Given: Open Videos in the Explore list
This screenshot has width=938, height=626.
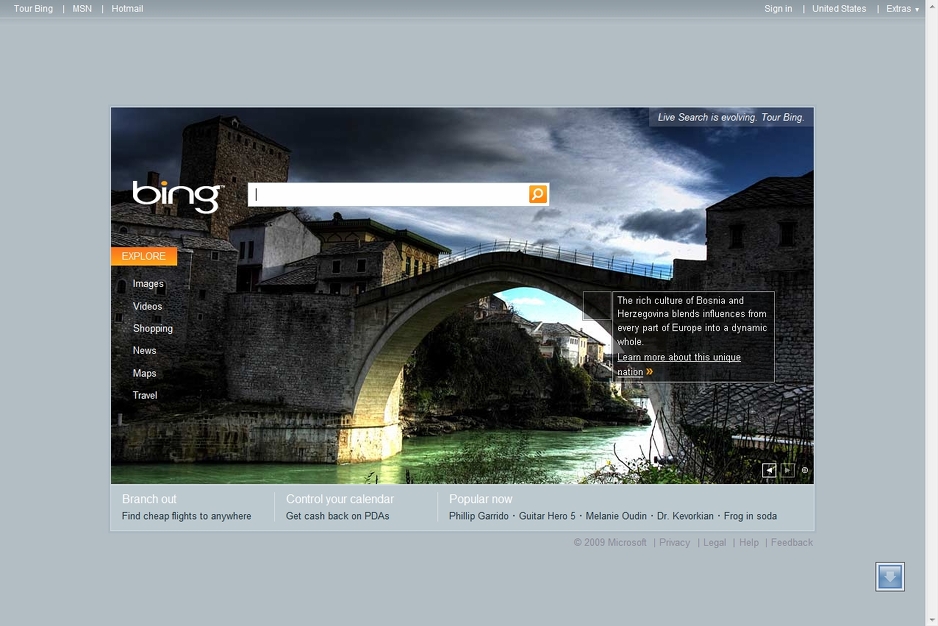Looking at the screenshot, I should [148, 306].
